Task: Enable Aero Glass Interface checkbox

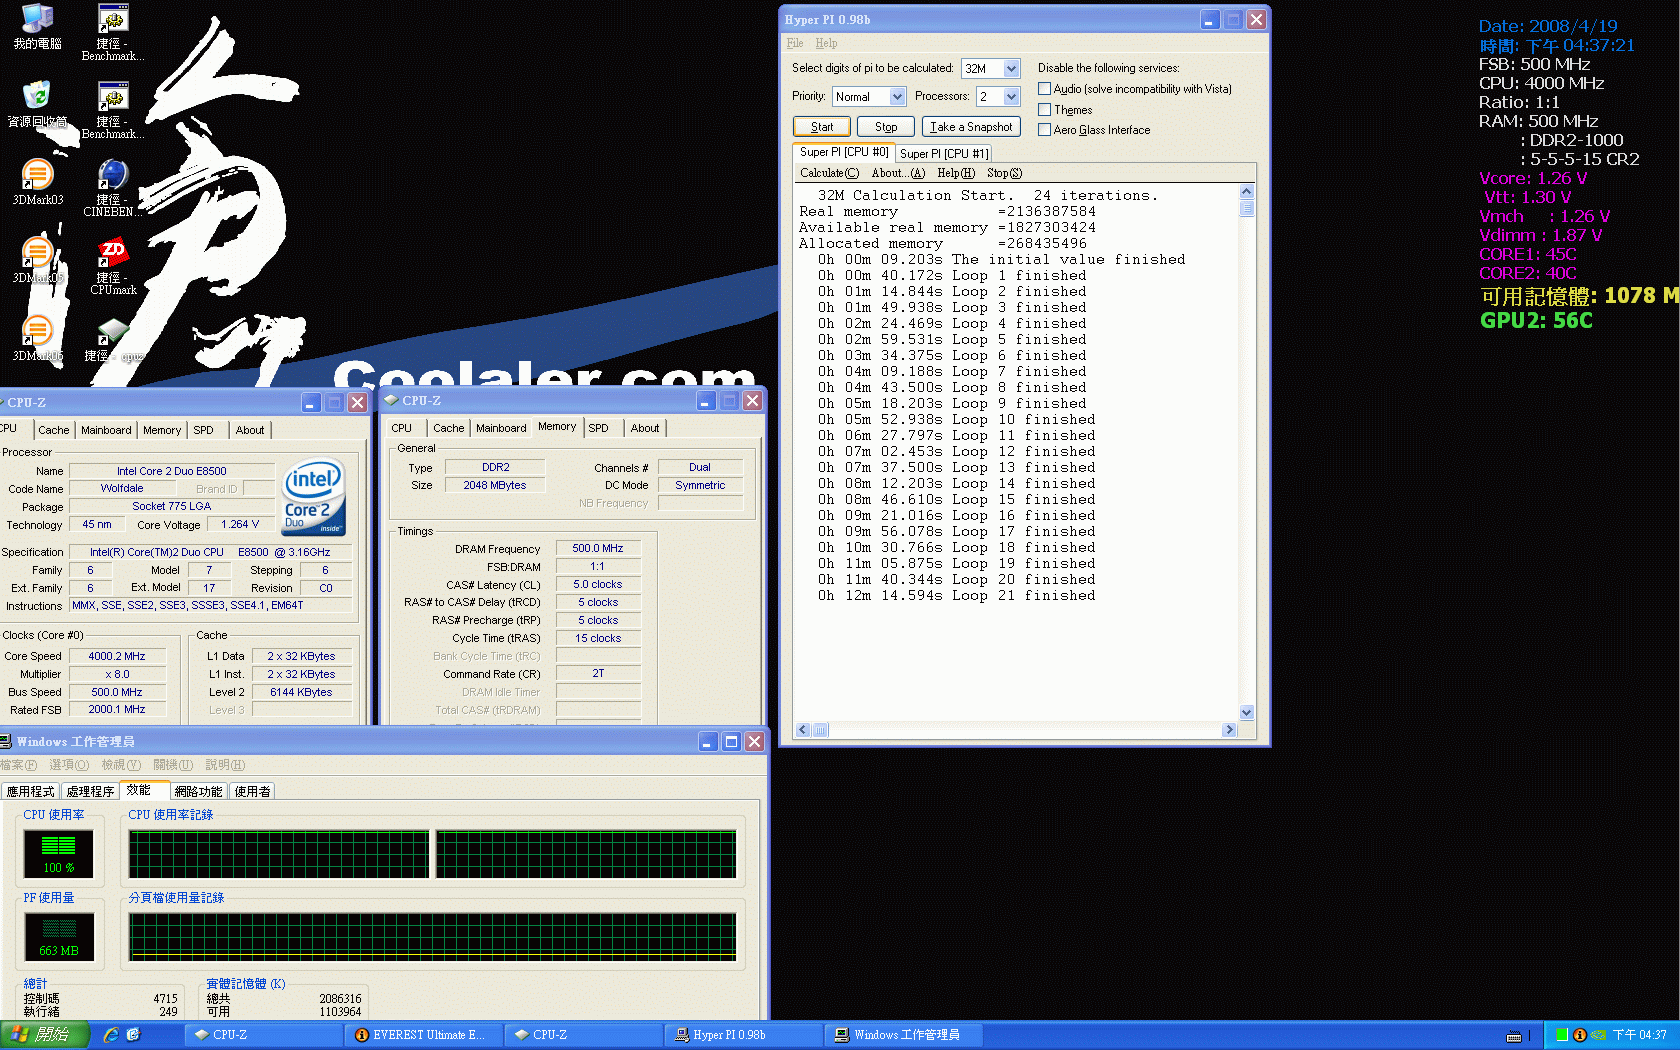Action: pyautogui.click(x=1044, y=130)
